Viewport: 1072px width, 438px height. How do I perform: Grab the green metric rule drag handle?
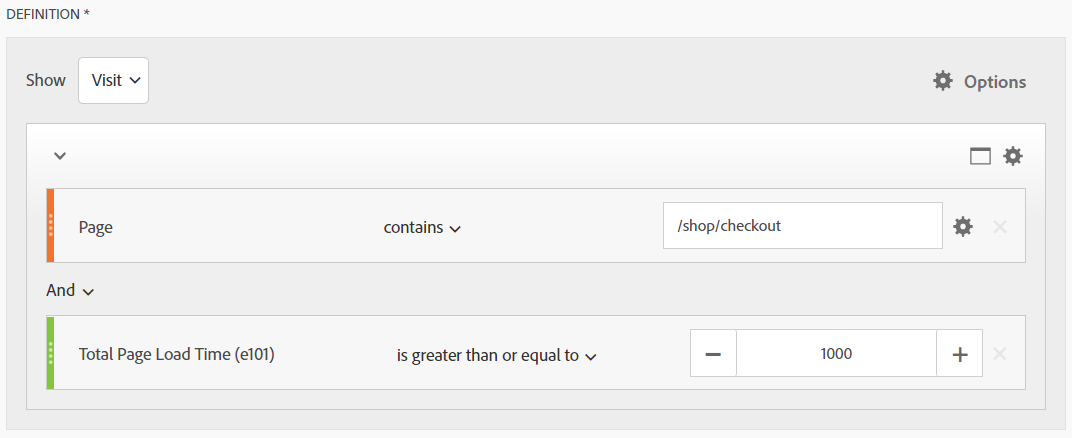pos(51,353)
